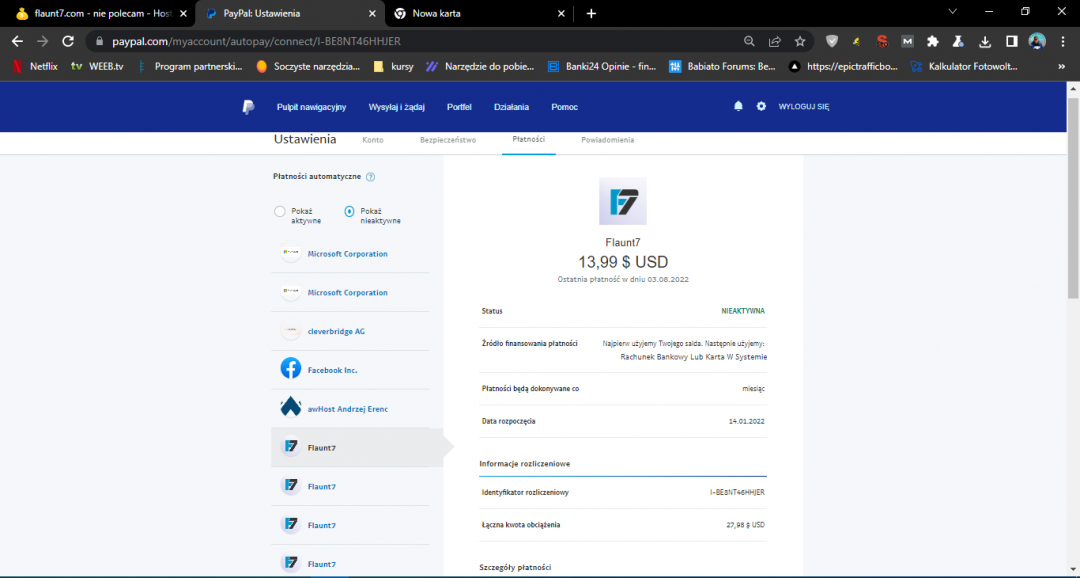The height and width of the screenshot is (578, 1080).
Task: Select cleverbridge AG in payment list
Action: click(336, 331)
